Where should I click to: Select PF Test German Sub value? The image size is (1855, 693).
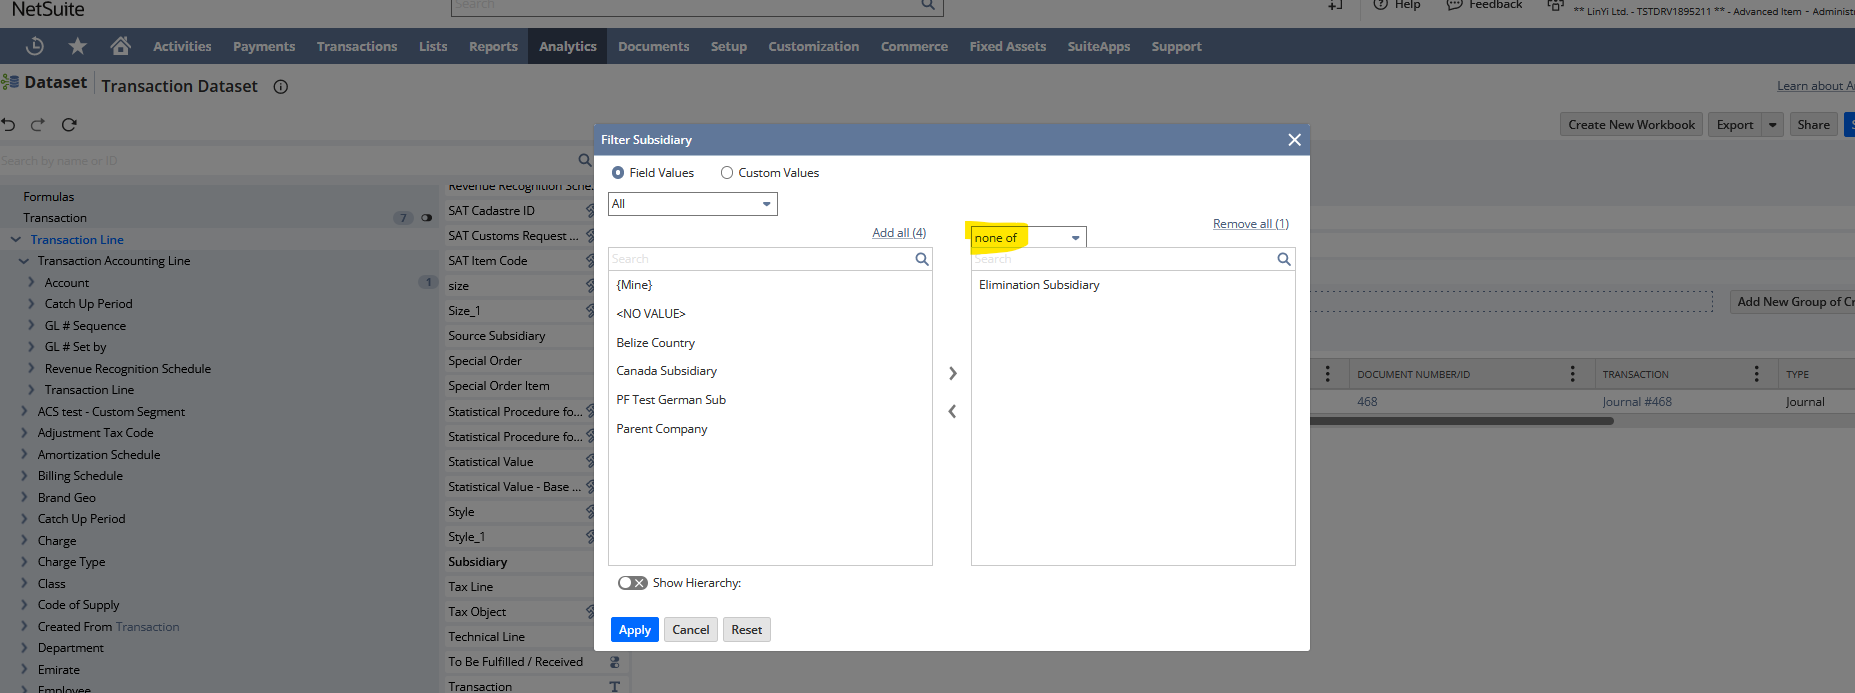[x=671, y=400]
